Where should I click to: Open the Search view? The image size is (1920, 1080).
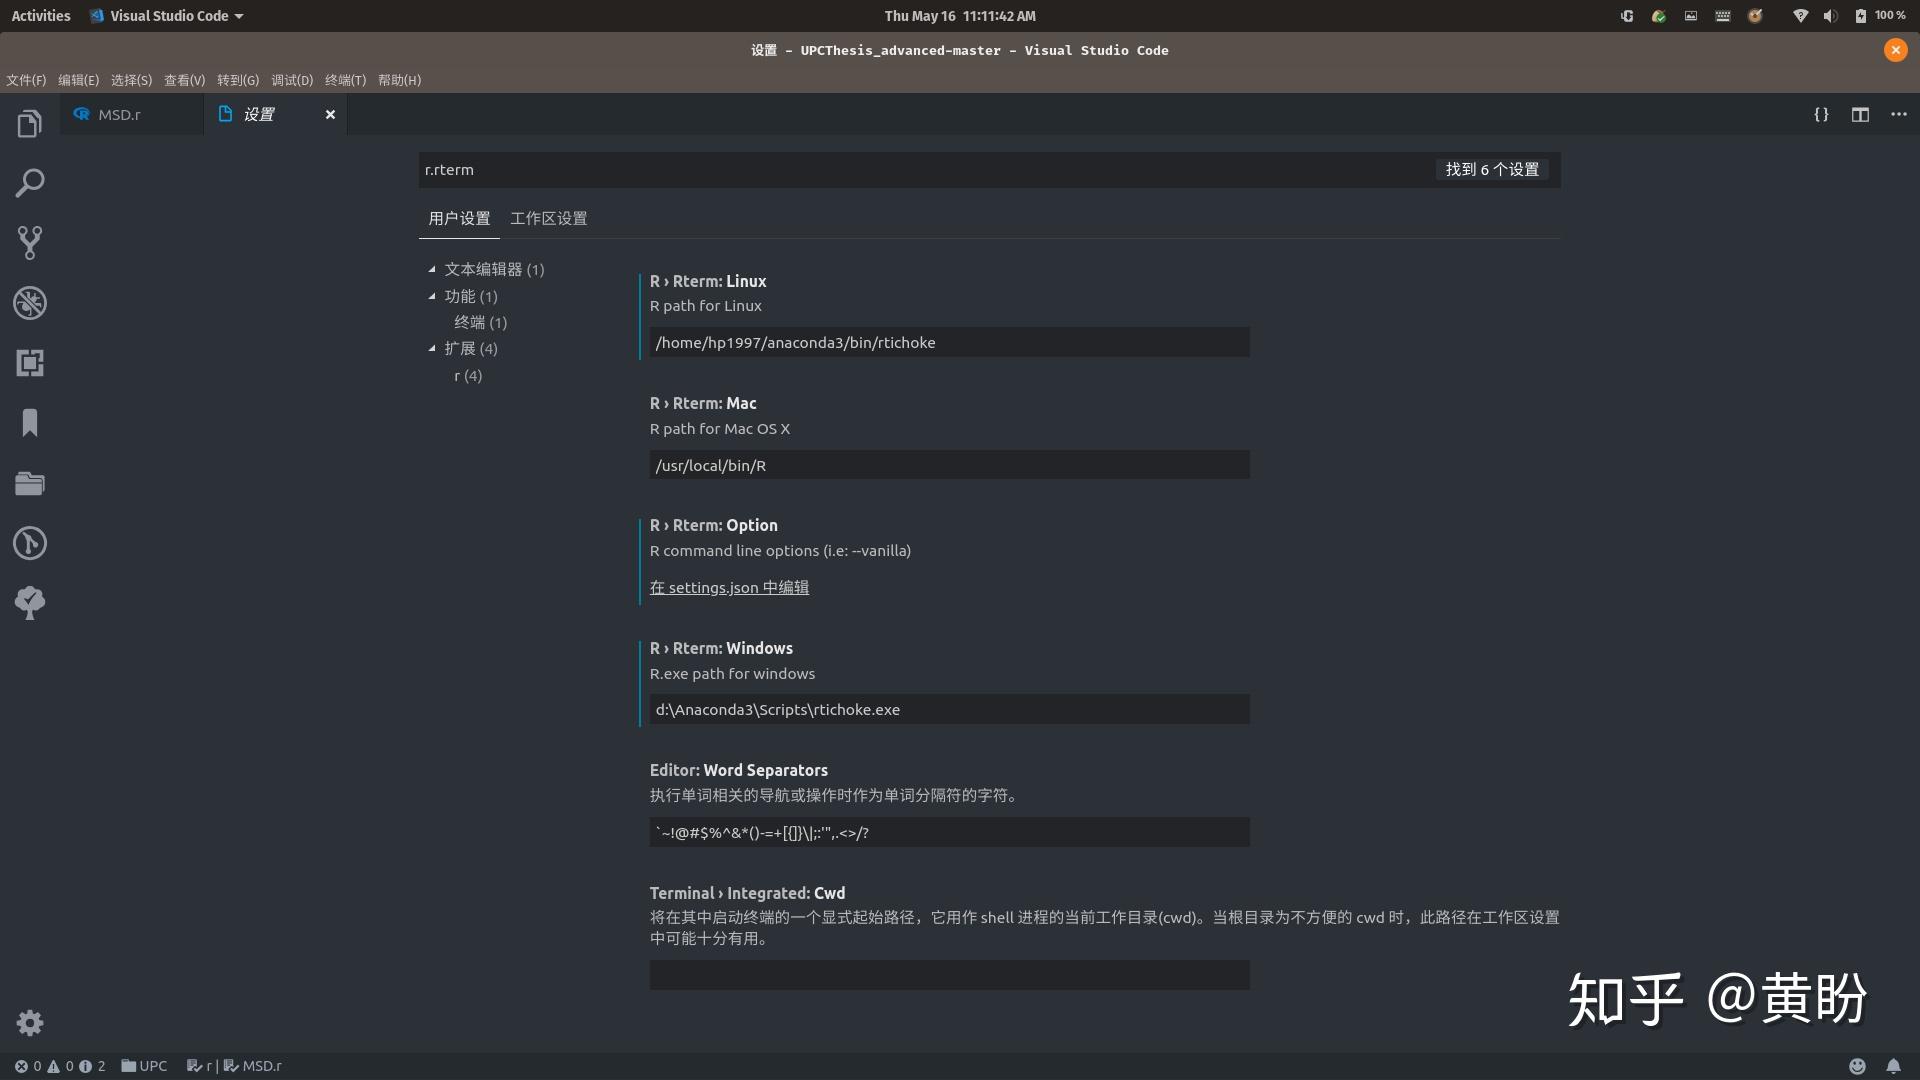click(30, 183)
